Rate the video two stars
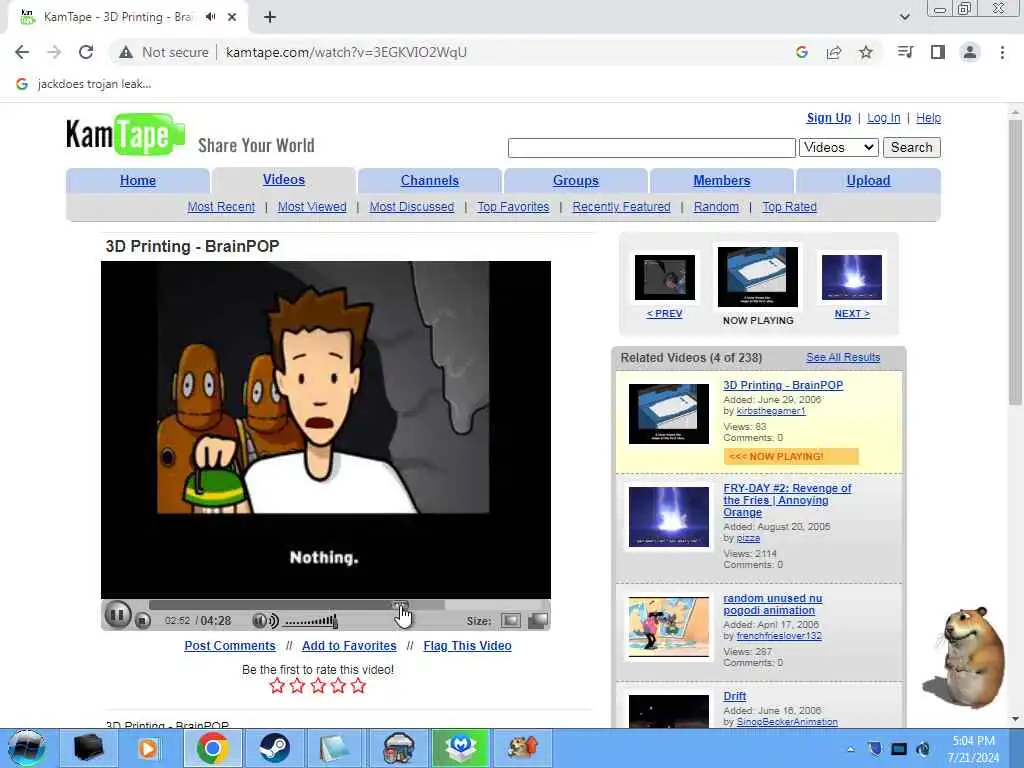Viewport: 1024px width, 768px height. tap(297, 686)
